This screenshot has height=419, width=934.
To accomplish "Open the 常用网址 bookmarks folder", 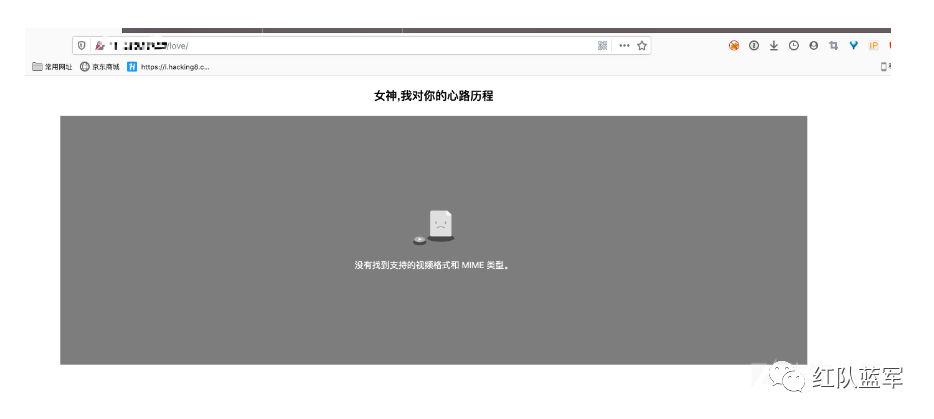I will (x=52, y=67).
